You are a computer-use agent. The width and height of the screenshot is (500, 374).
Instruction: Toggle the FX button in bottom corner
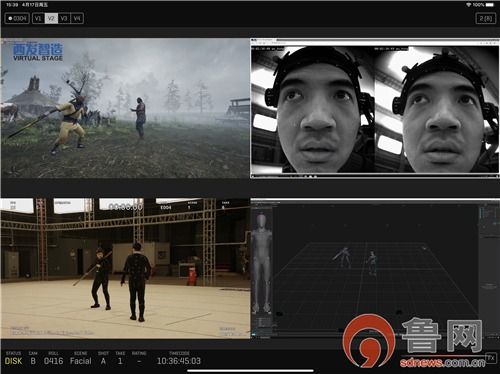490,358
